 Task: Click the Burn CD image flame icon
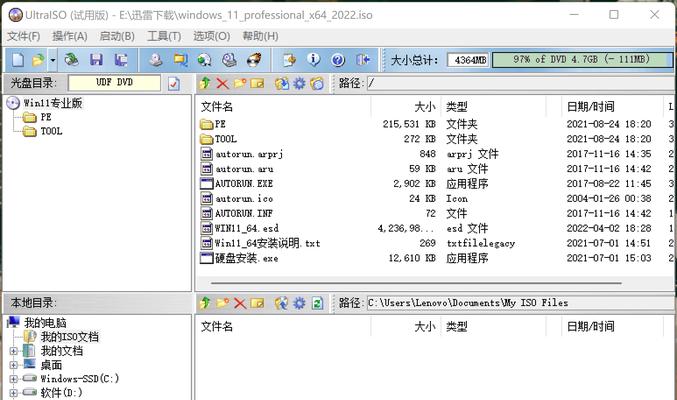(x=254, y=60)
